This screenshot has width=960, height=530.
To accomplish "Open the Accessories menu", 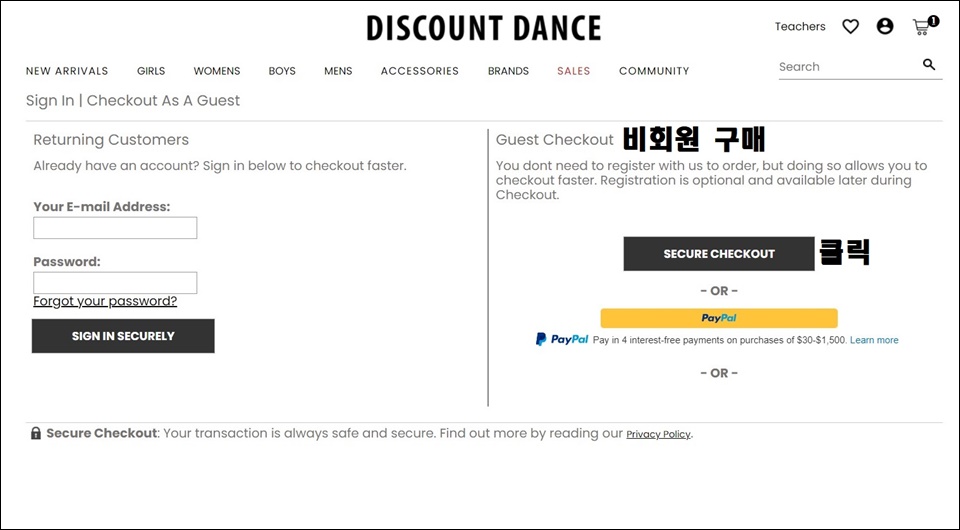I will tap(419, 71).
